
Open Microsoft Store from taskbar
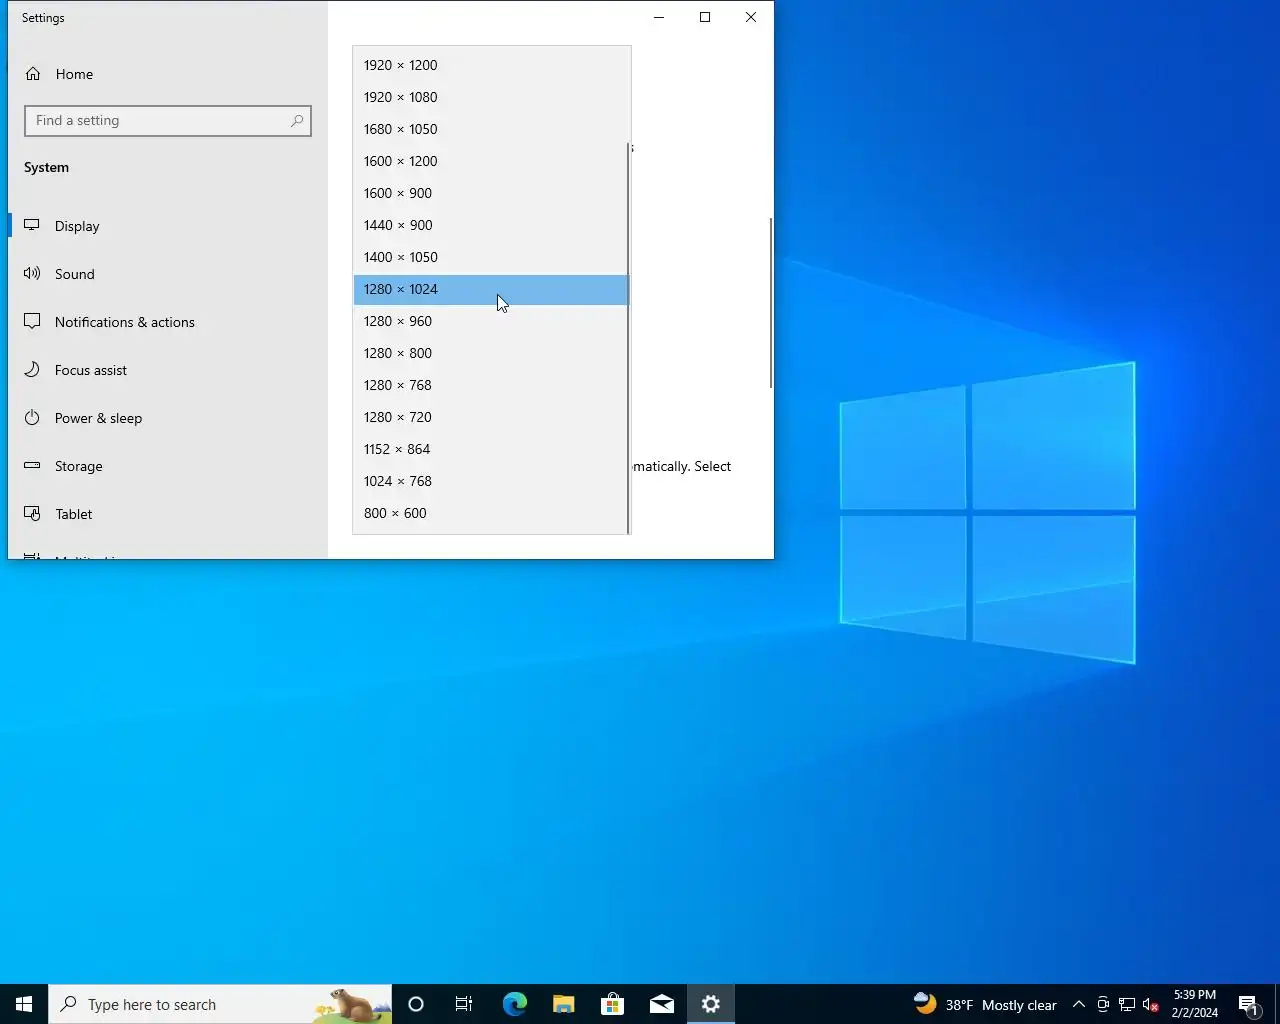(612, 1004)
